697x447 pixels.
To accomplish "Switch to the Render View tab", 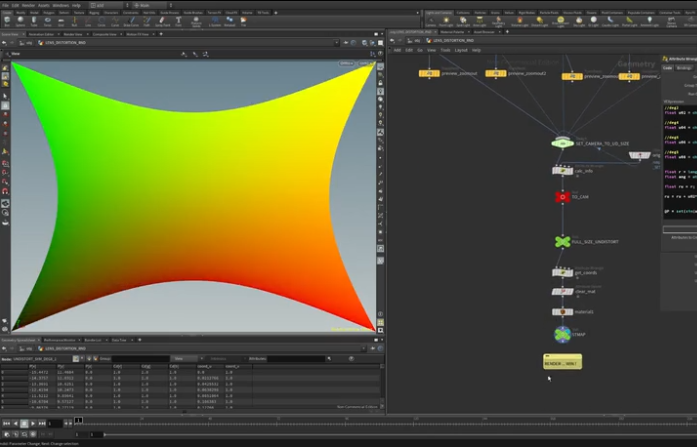I will 72,34.
